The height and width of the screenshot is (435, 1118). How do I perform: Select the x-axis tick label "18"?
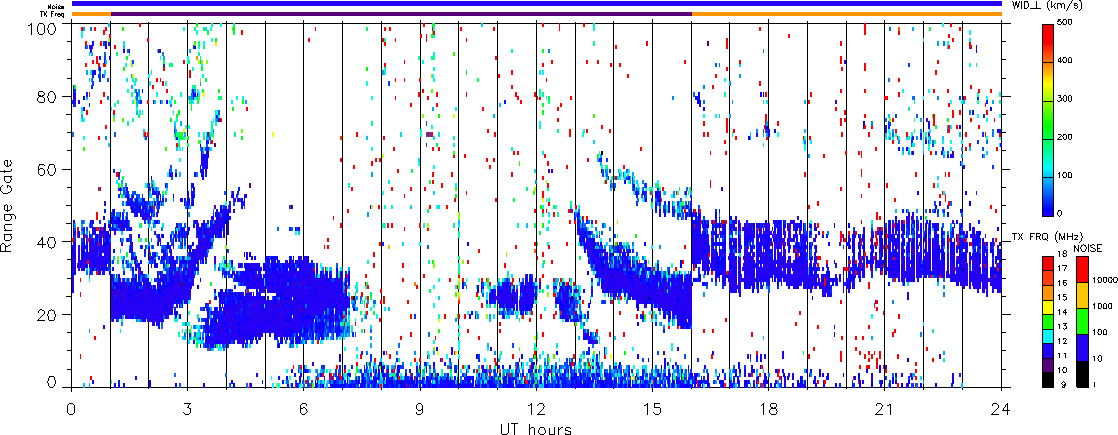coord(769,409)
